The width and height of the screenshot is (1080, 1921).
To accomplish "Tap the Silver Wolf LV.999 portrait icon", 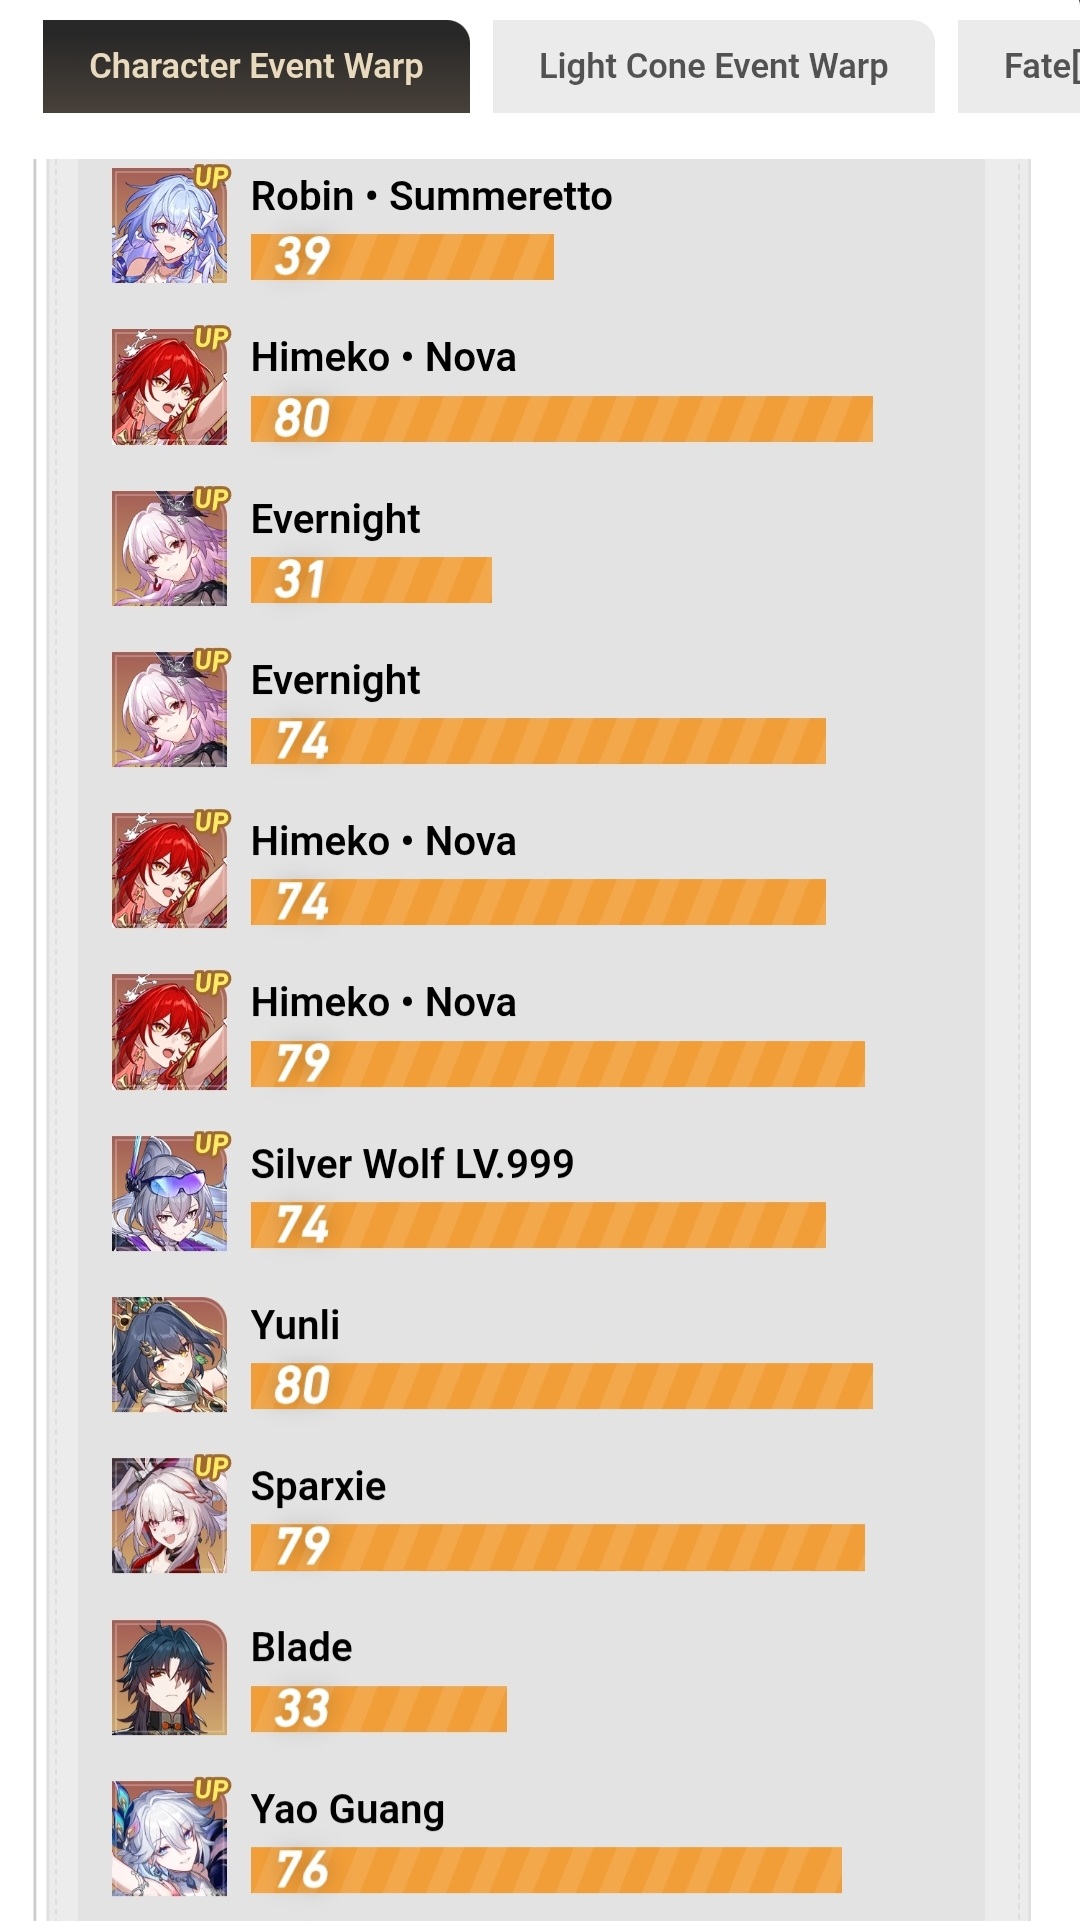I will pos(169,1193).
